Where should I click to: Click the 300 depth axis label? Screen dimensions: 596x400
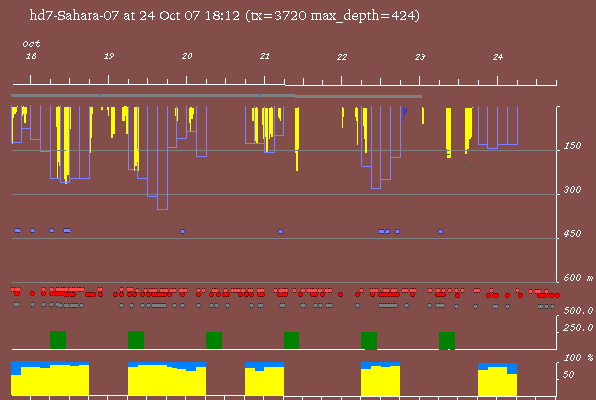click(572, 190)
